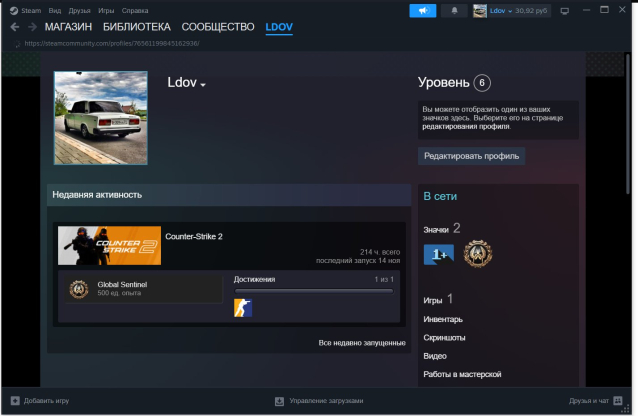
Task: Click the Level 6 circle badge
Action: pos(483,82)
